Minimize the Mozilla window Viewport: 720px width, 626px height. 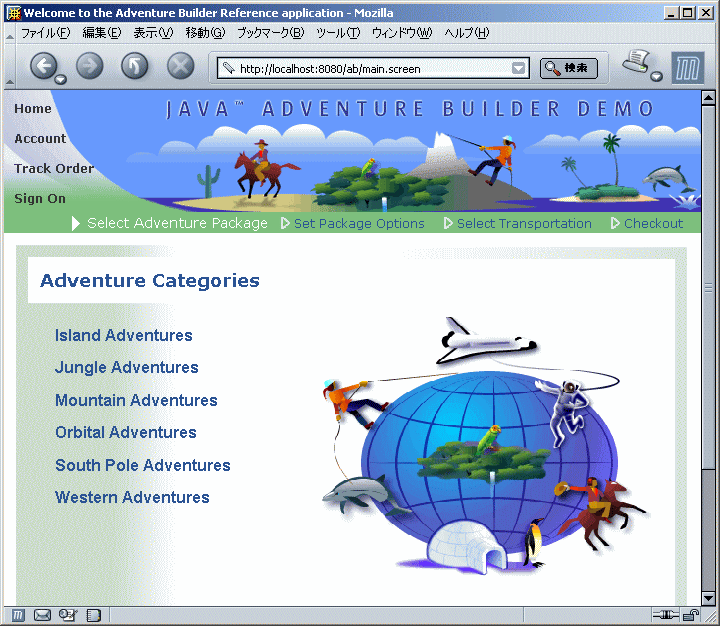tap(671, 13)
